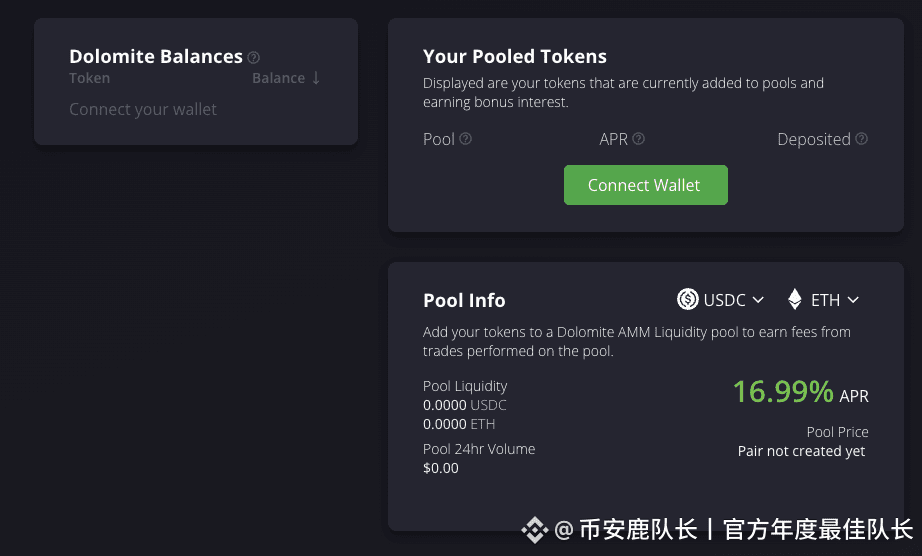Select the Token column header
This screenshot has width=922, height=556.
(x=89, y=78)
